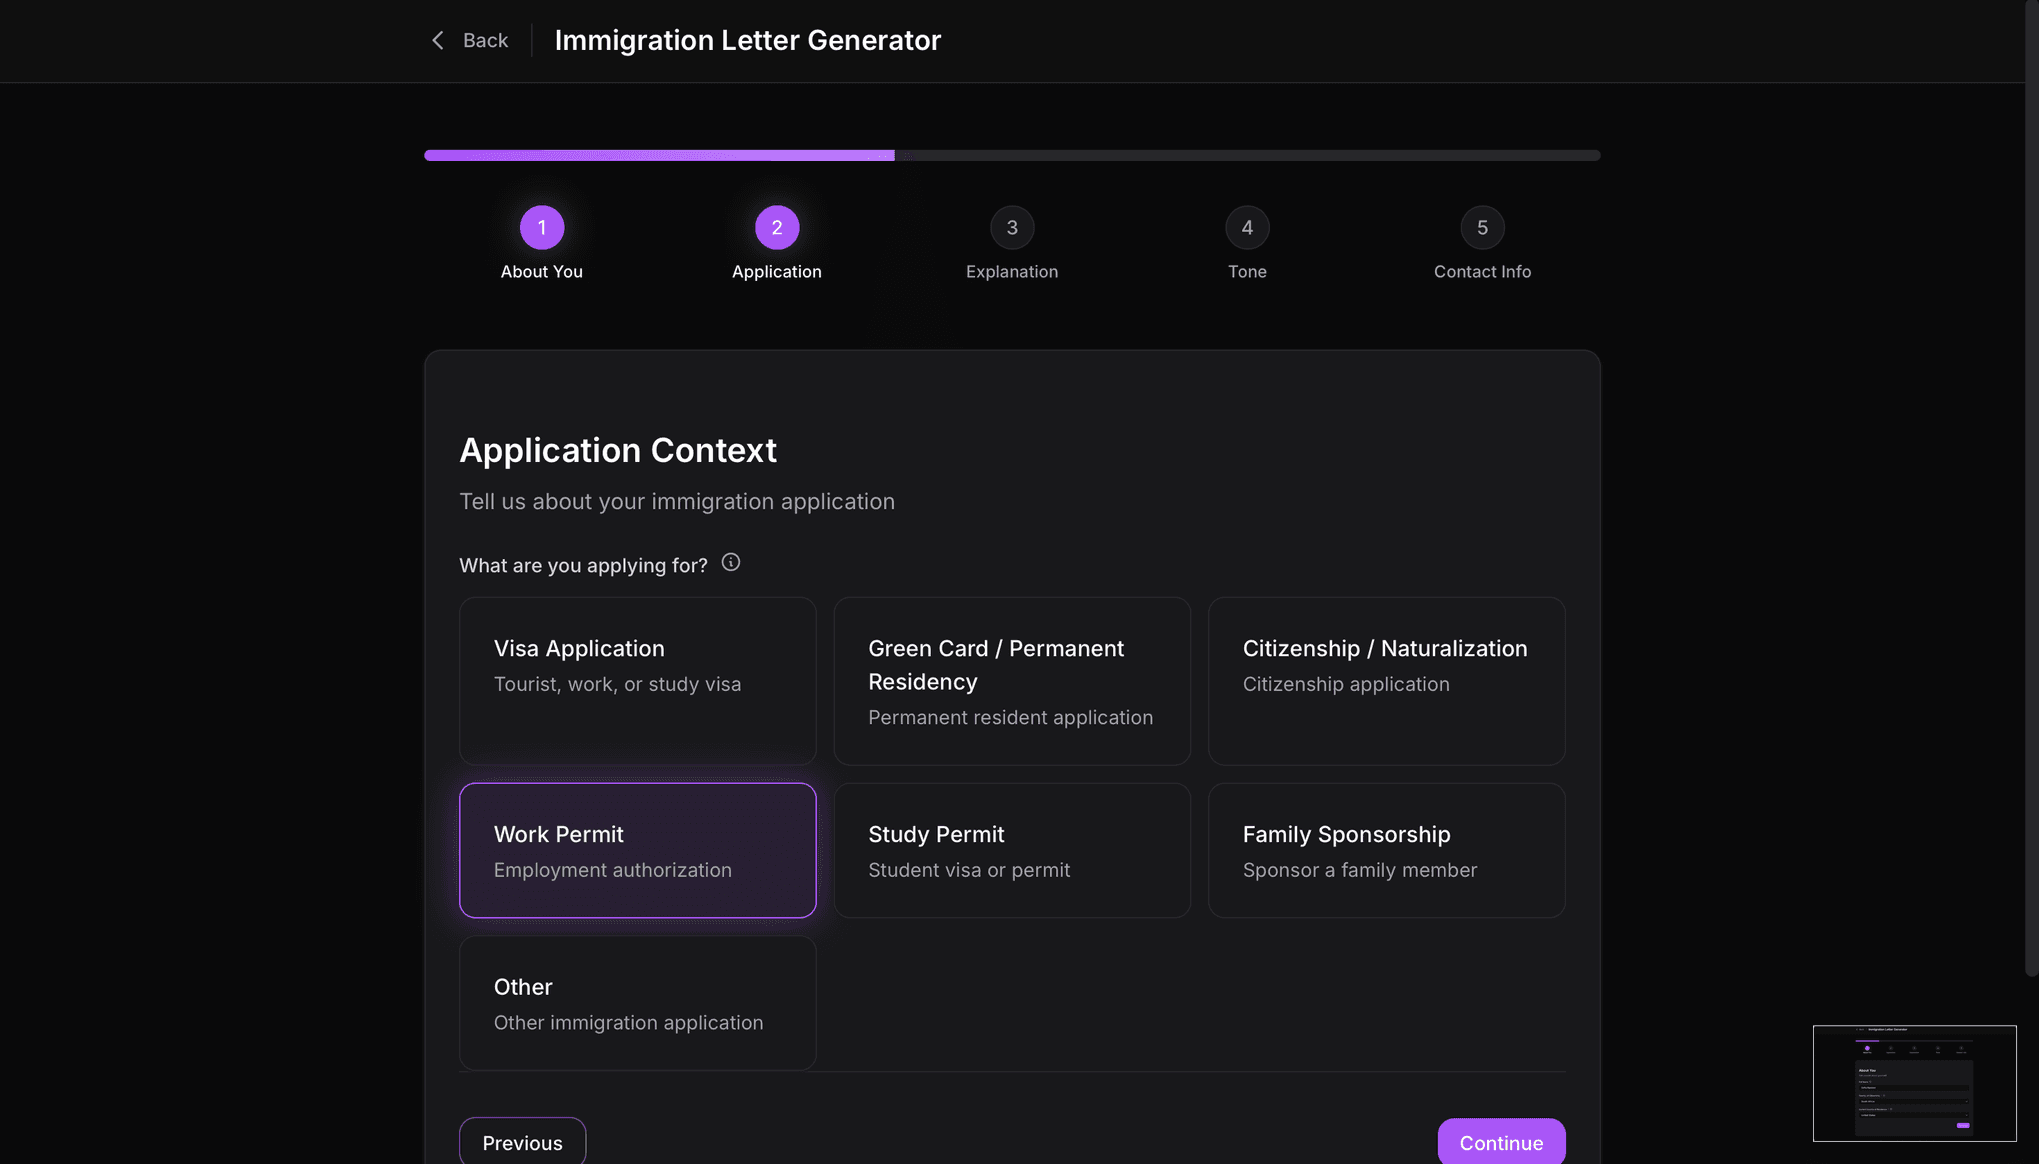Jump to step 3 Explanation circle

click(1012, 228)
